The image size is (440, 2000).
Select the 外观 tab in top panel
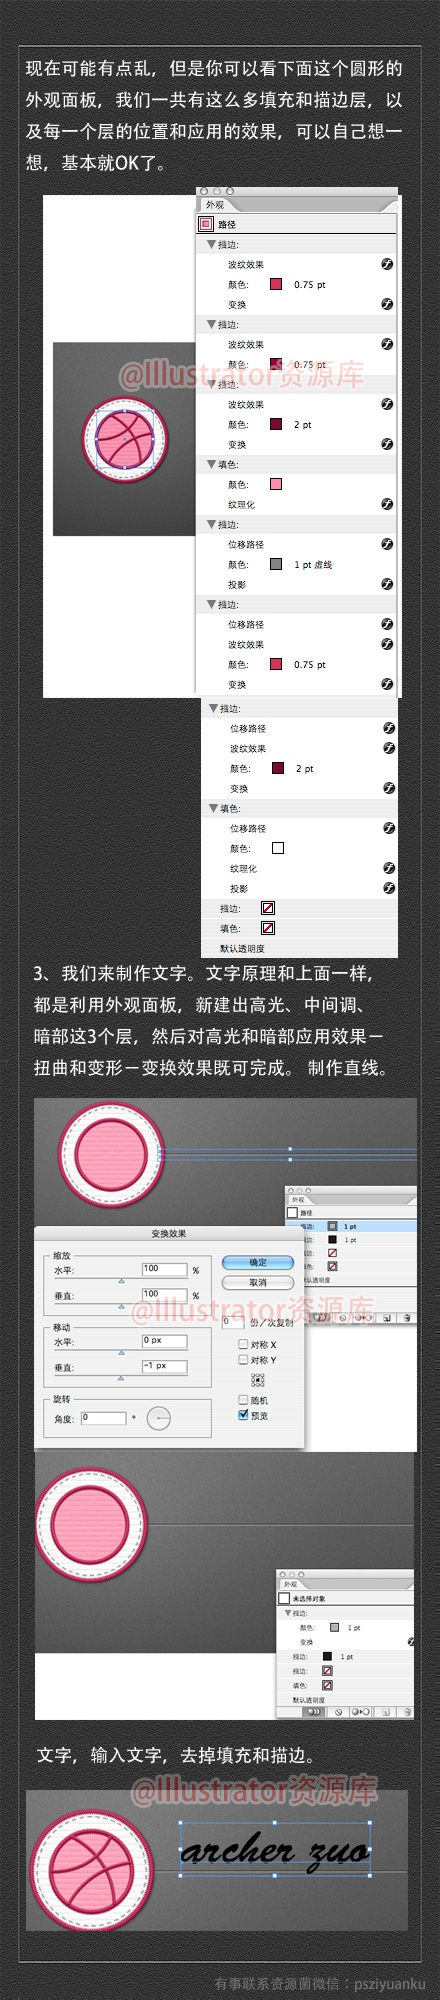216,205
